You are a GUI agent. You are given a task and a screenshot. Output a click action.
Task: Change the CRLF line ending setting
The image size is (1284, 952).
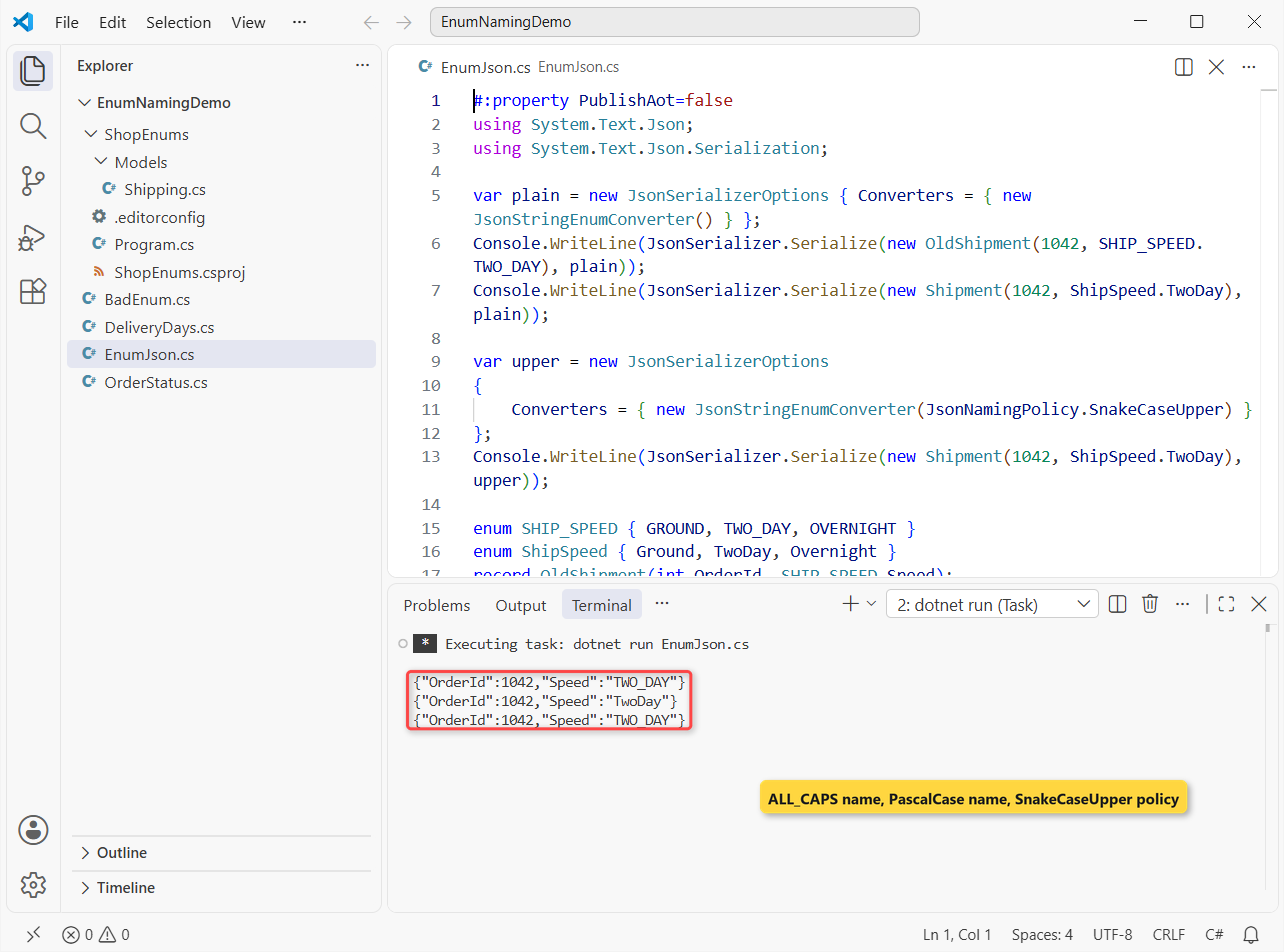[x=1169, y=935]
